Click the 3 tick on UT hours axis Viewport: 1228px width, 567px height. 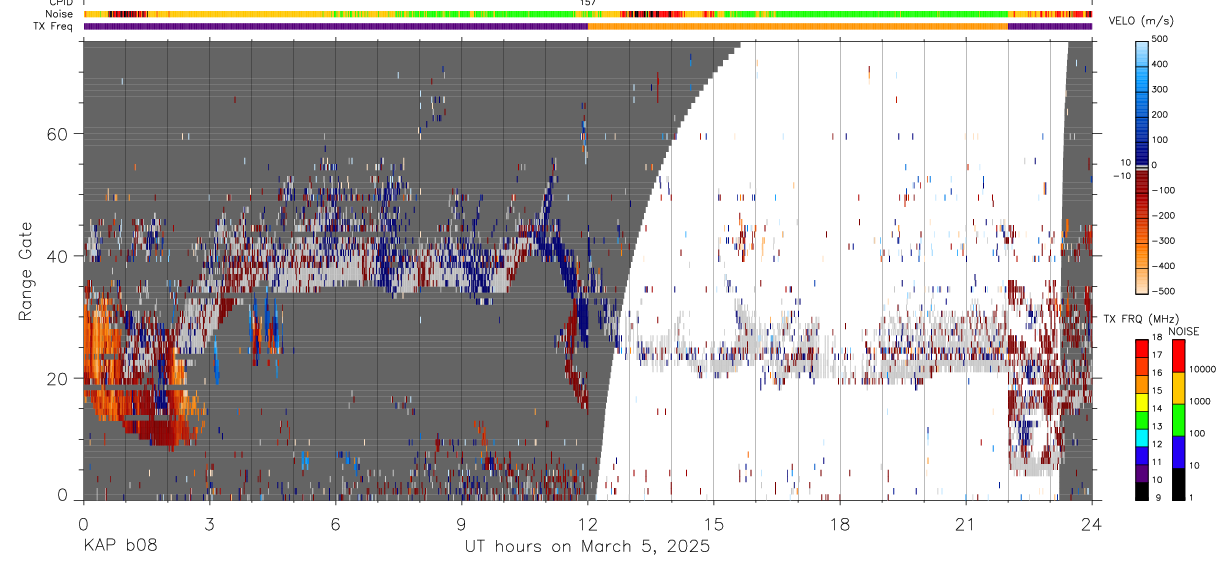pyautogui.click(x=209, y=523)
